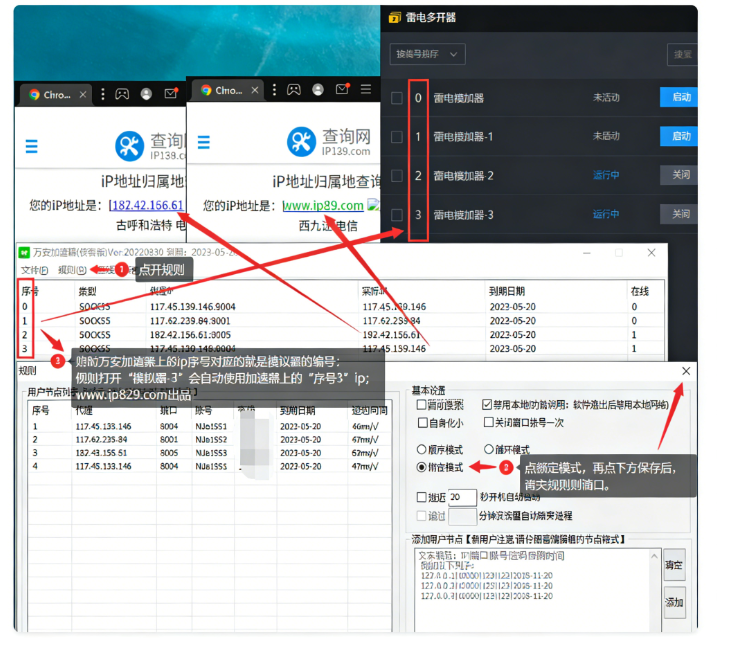Select rule list row 3 with port 8005

click(210, 453)
